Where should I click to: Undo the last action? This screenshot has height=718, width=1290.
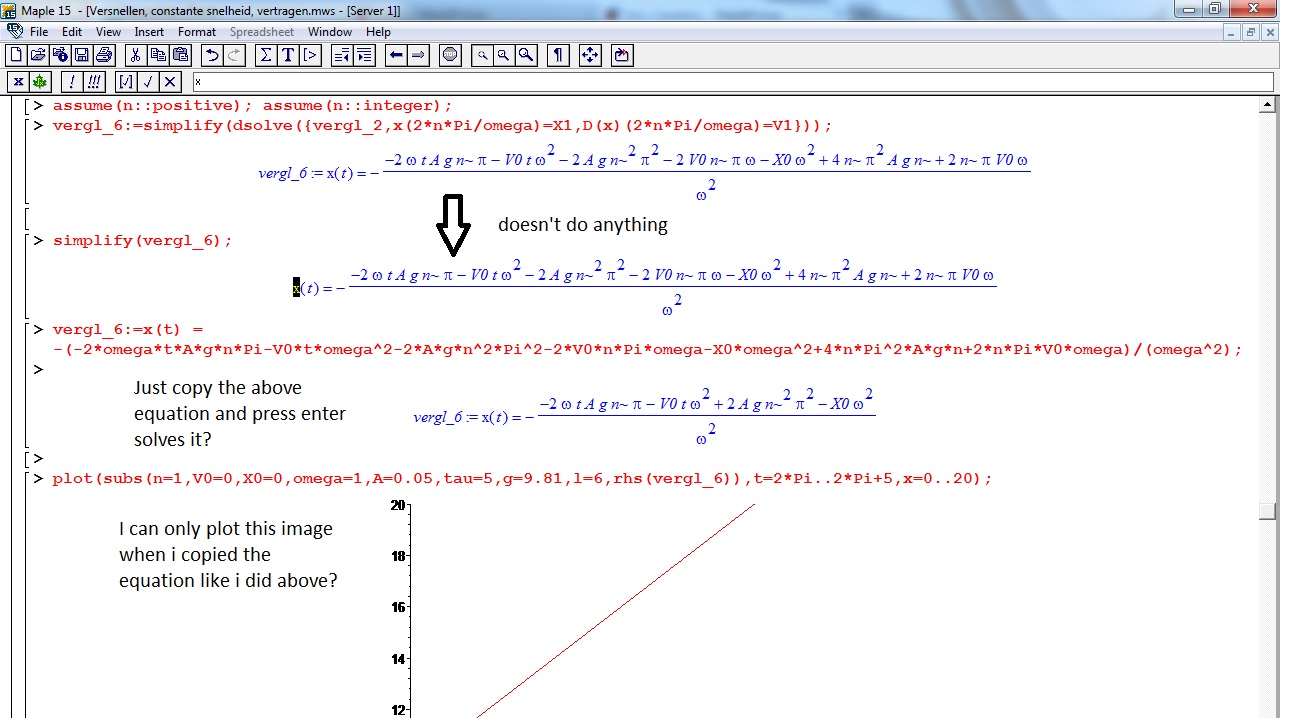tap(211, 55)
